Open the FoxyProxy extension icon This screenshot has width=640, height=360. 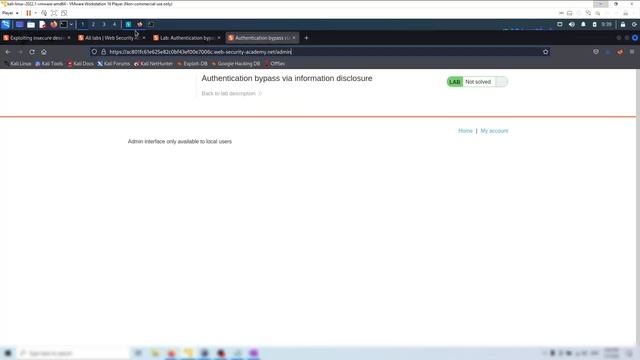[620, 52]
